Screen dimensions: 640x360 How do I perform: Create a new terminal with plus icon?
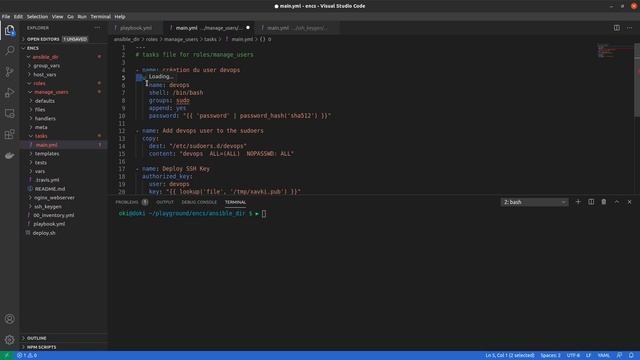point(578,202)
